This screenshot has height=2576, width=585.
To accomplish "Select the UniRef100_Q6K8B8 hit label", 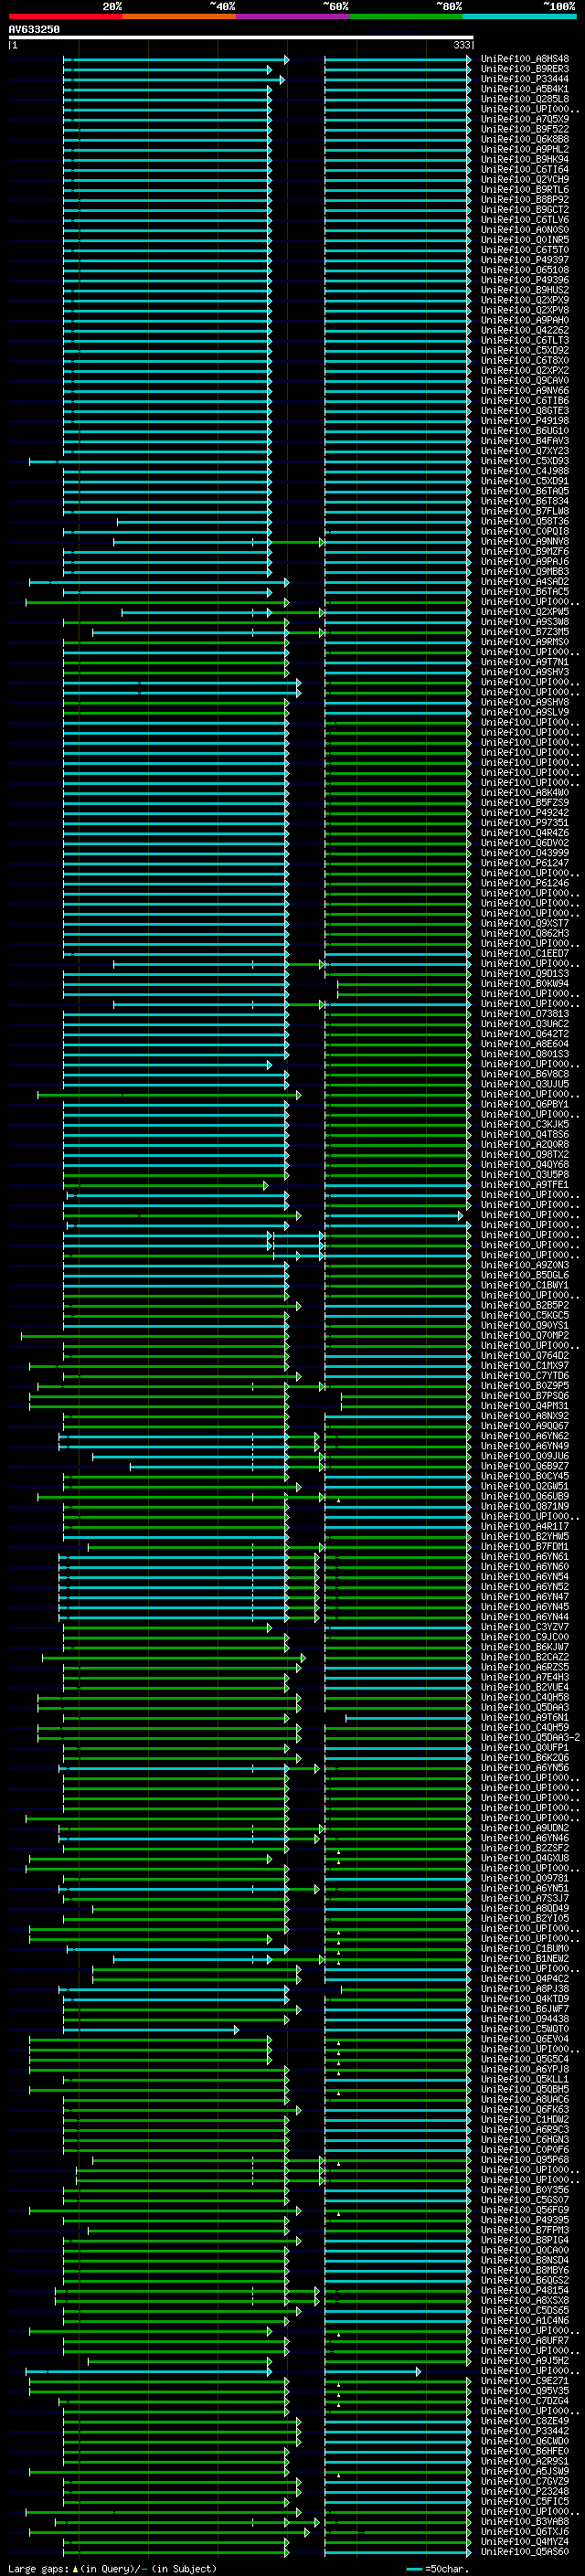I will pos(525,139).
